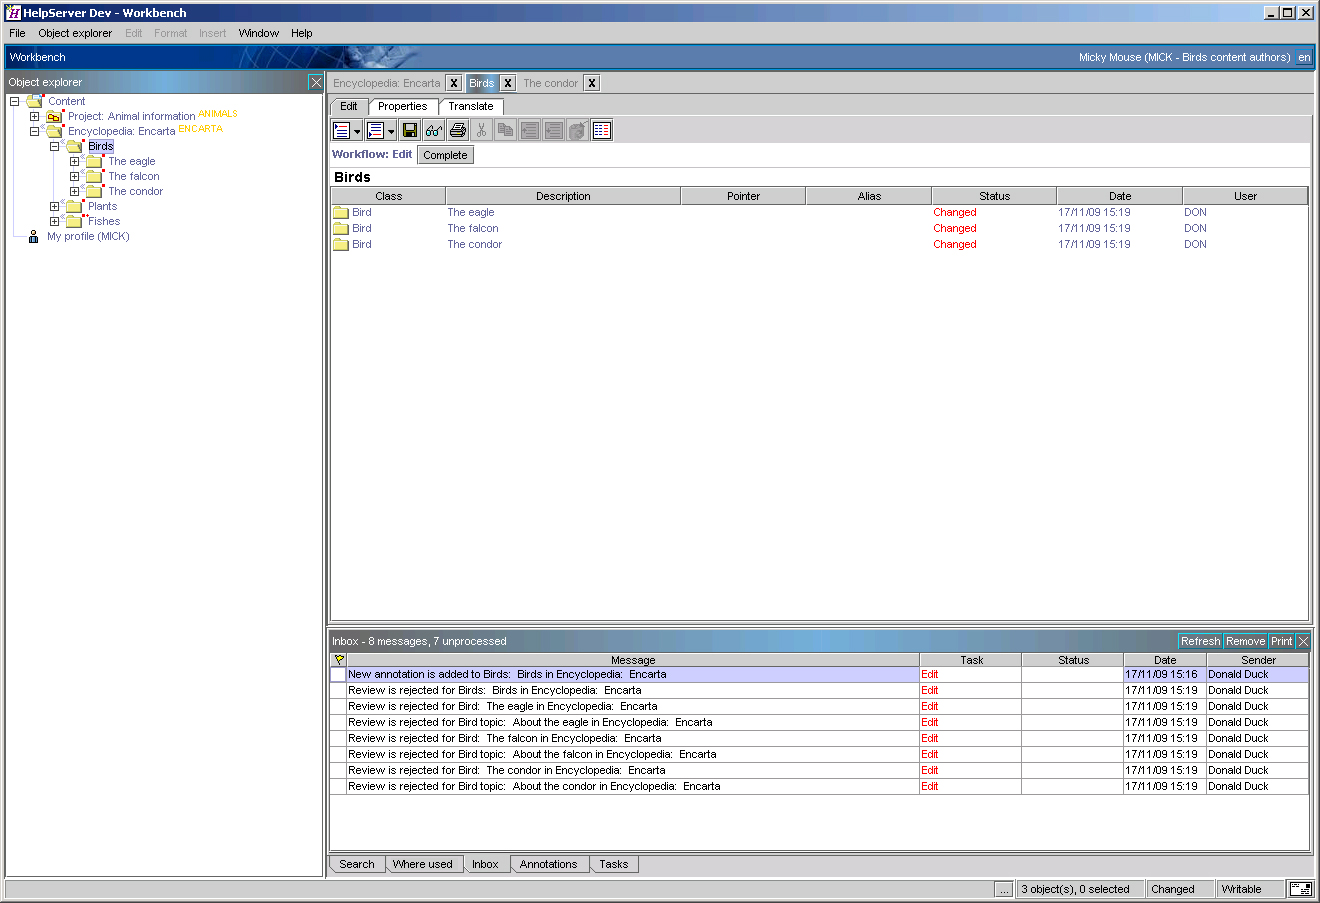Switch to the Translate tab

(471, 106)
